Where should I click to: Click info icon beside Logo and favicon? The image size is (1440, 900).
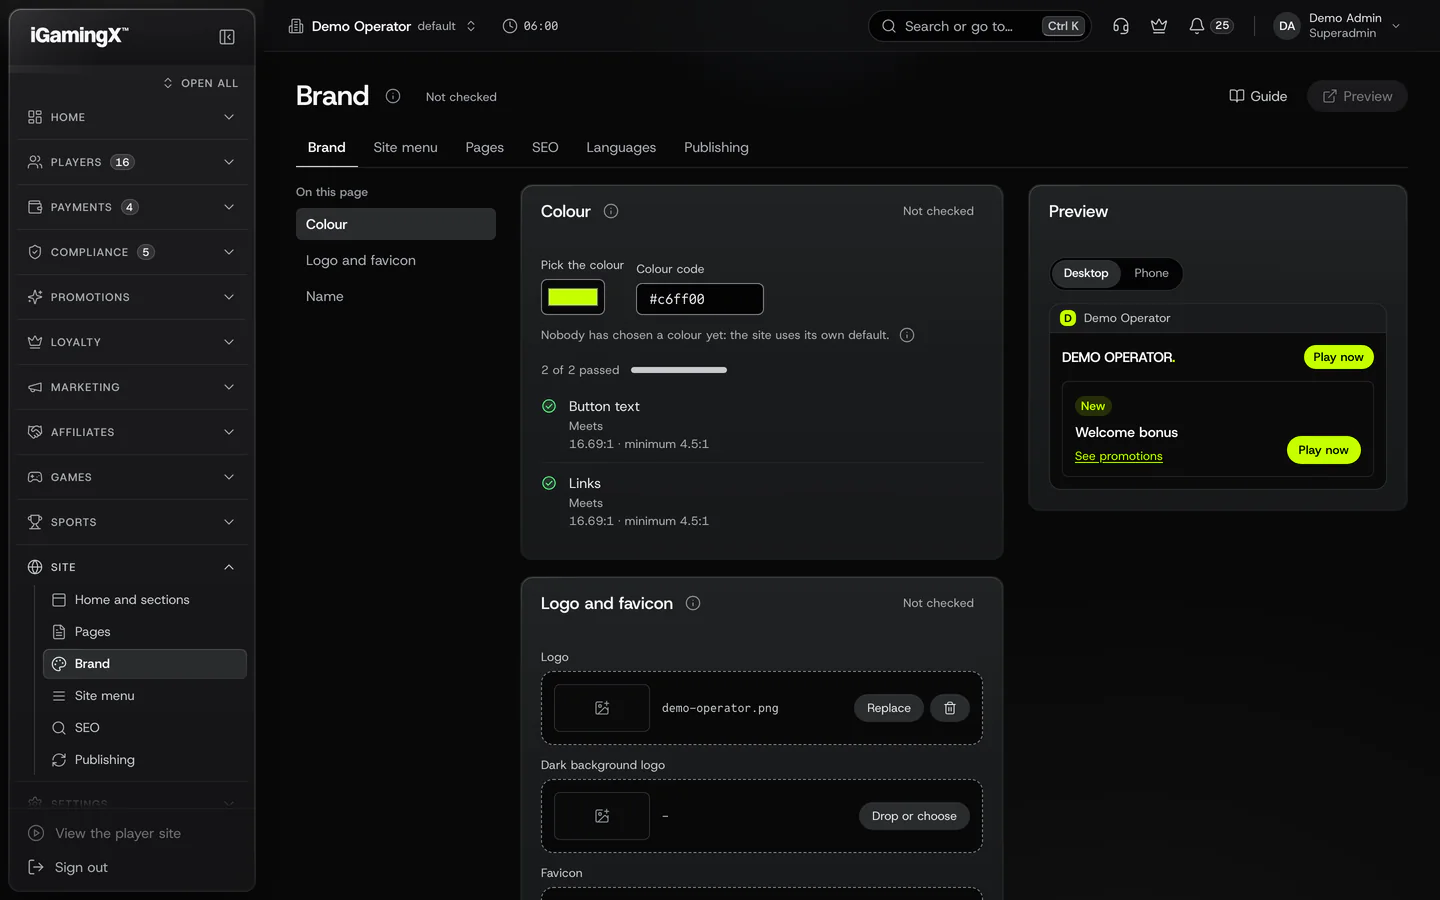coord(693,603)
